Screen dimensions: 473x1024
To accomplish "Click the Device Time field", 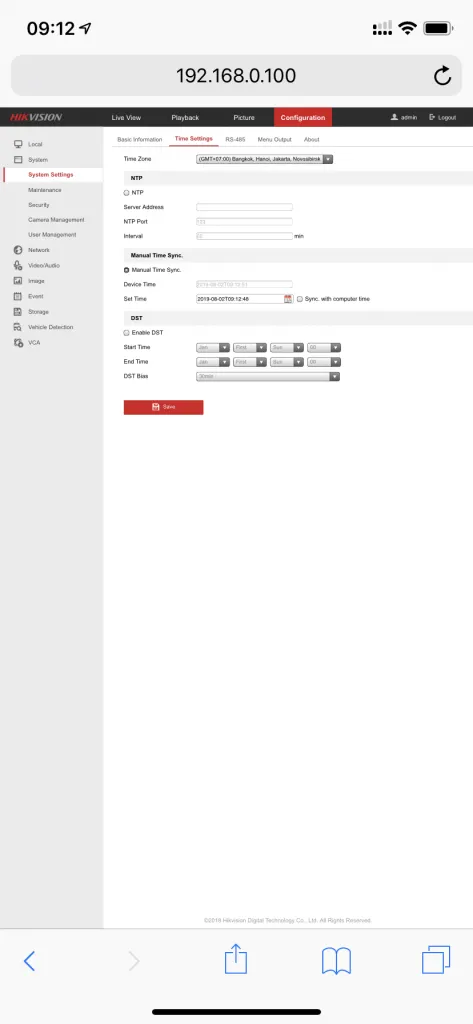I will [x=244, y=284].
